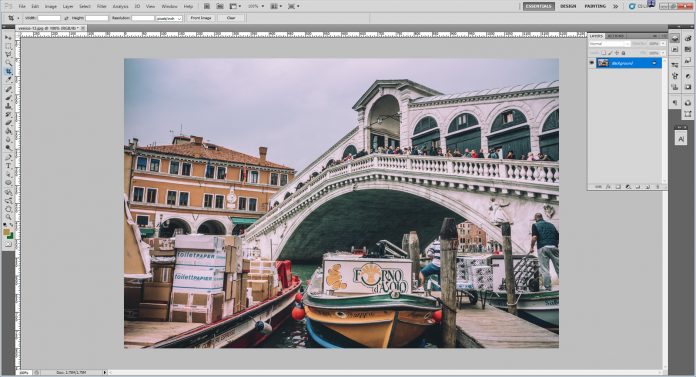Toggle lock position in Layers panel
This screenshot has width=696, height=377.
click(x=617, y=53)
